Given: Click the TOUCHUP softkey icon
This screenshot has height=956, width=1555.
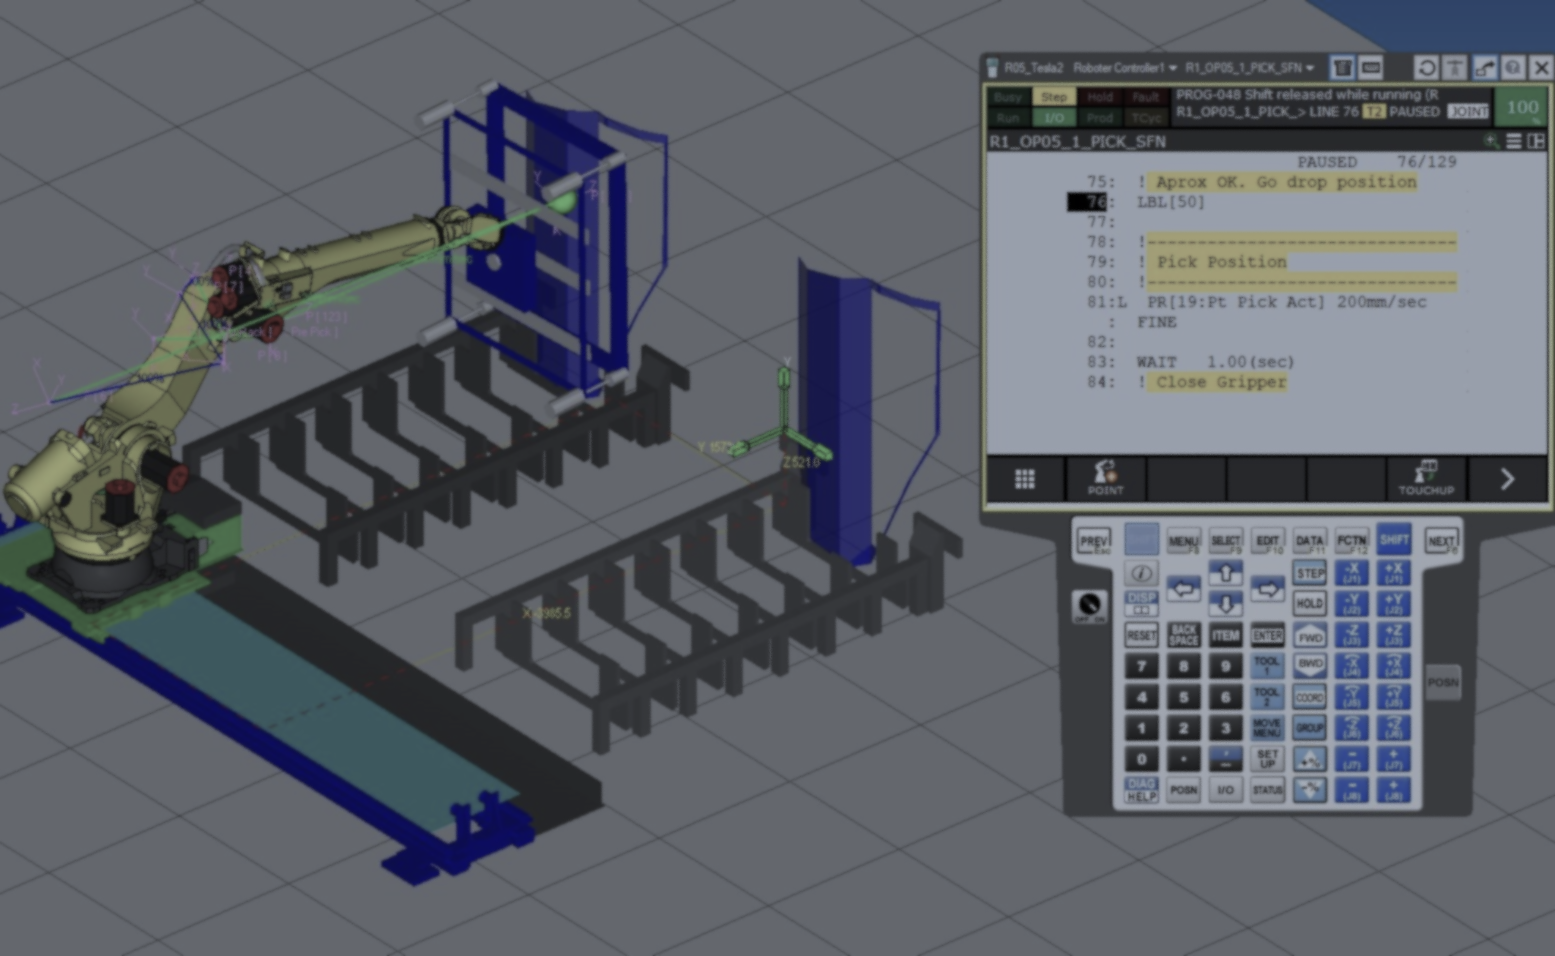Looking at the screenshot, I should click(x=1426, y=477).
